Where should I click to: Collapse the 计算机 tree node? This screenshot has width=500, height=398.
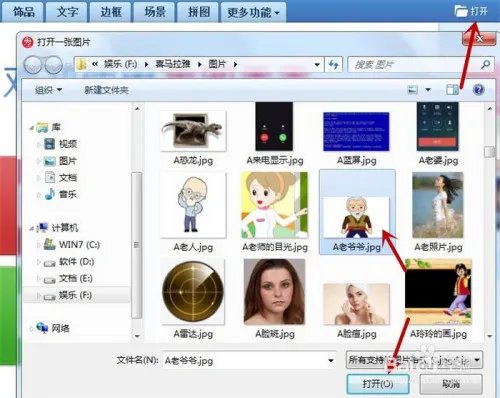pos(32,229)
